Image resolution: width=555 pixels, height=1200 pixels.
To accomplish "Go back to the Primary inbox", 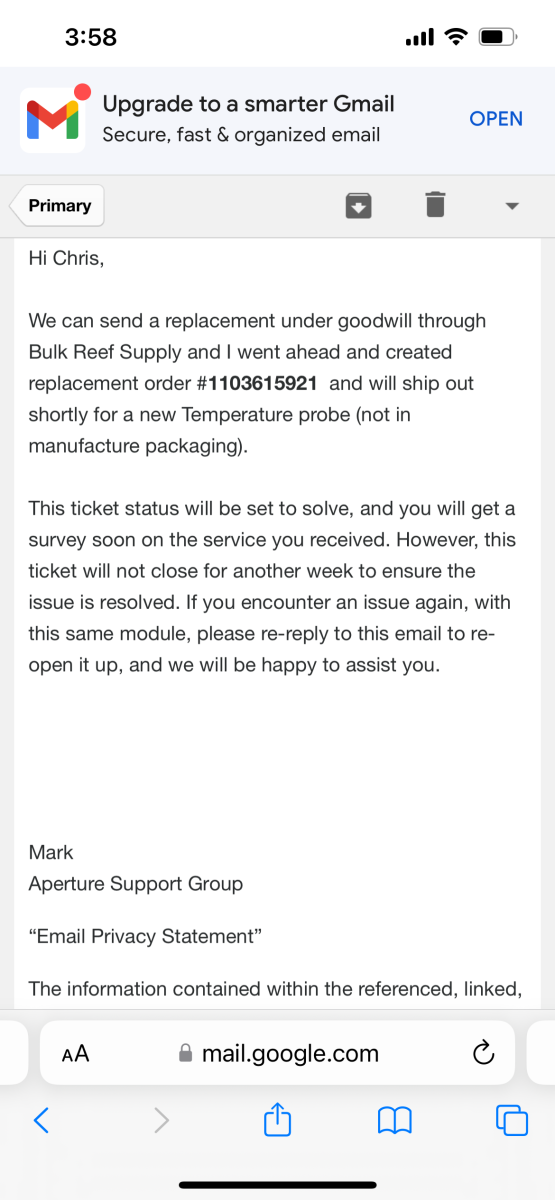I will pos(56,206).
